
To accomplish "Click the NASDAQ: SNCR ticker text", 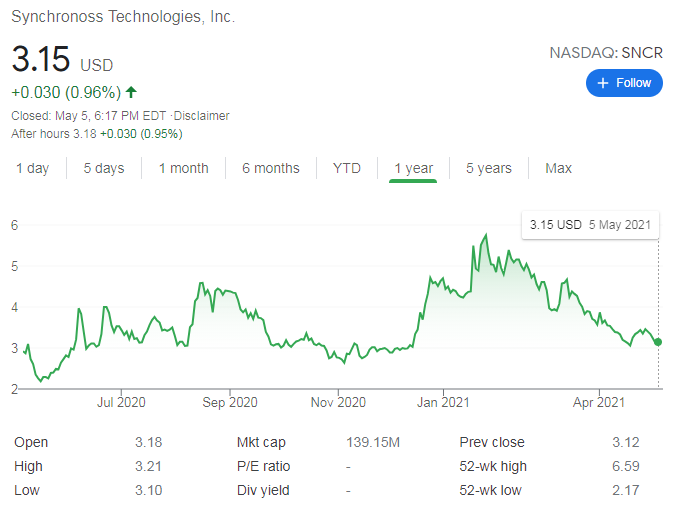I will click(x=606, y=53).
